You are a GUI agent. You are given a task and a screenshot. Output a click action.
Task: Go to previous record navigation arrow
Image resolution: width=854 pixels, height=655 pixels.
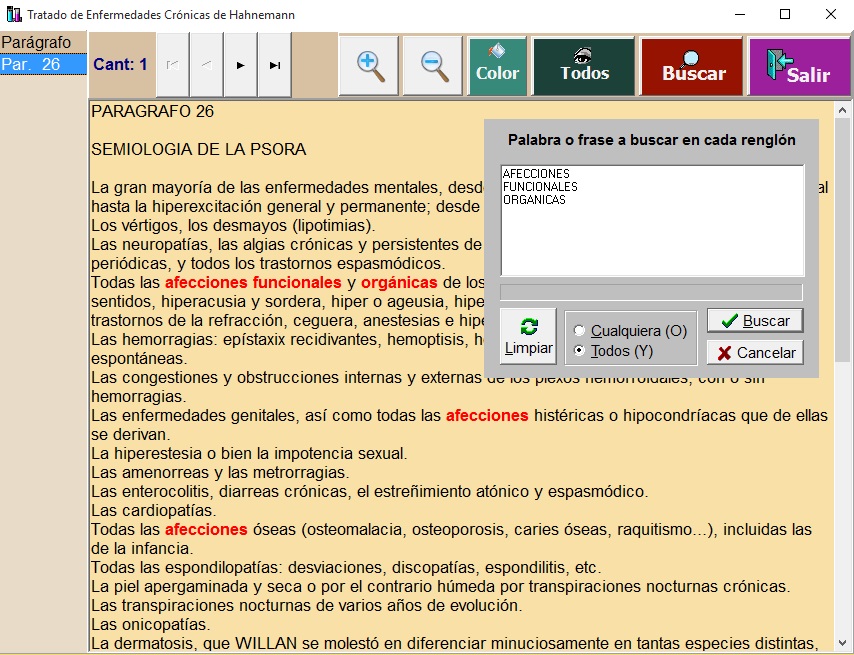[x=206, y=65]
